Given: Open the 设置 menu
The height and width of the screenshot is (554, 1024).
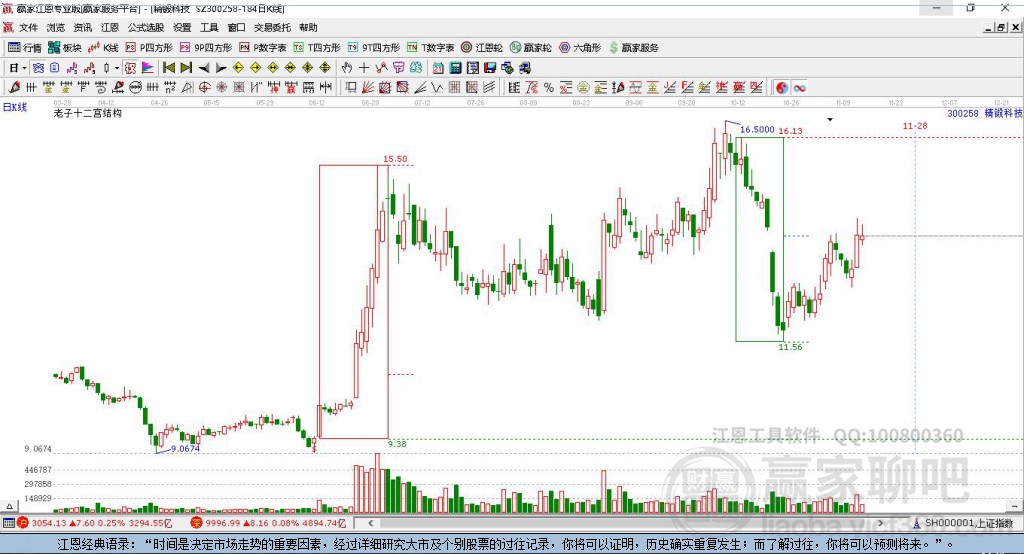Looking at the screenshot, I should pyautogui.click(x=182, y=27).
